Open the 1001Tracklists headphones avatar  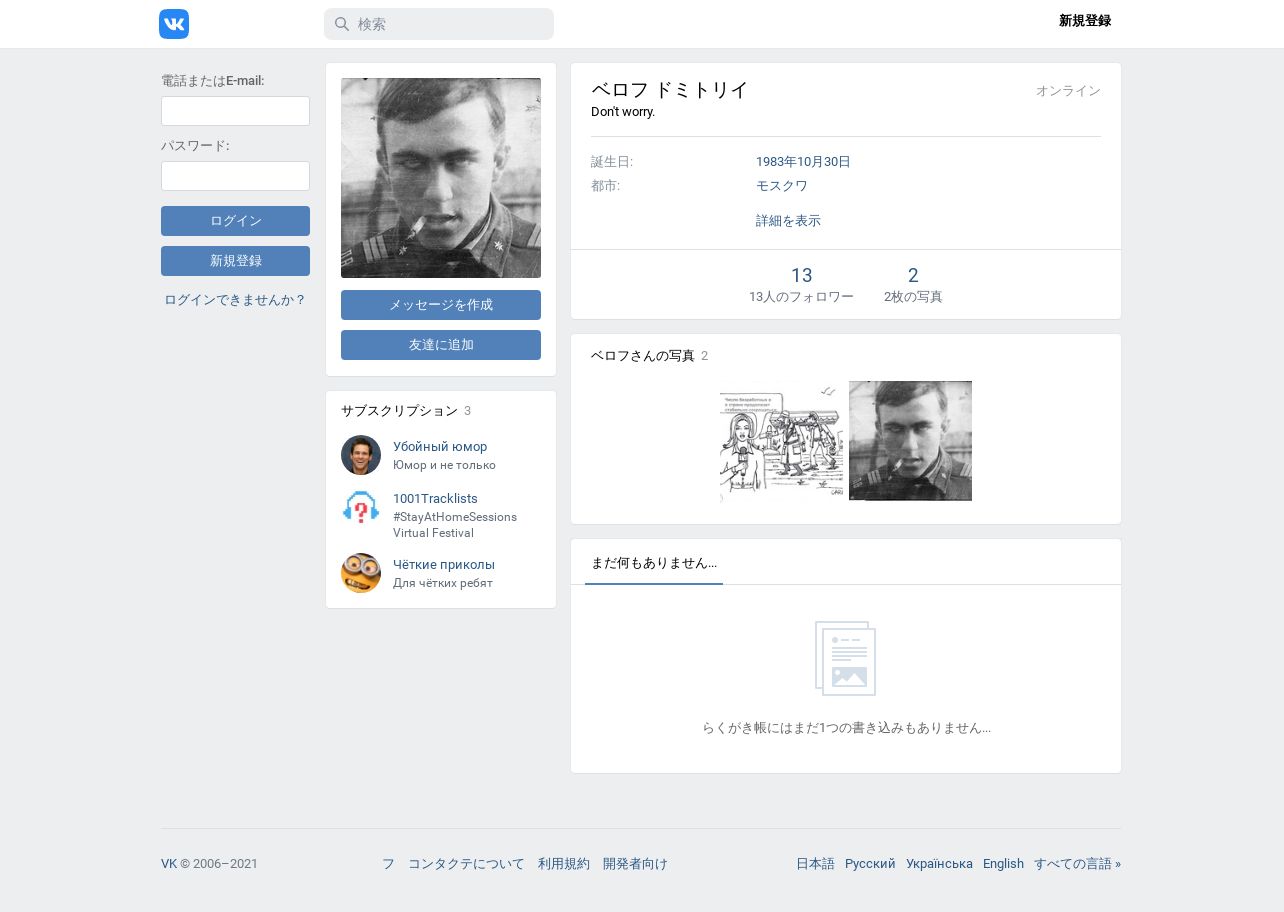[361, 507]
